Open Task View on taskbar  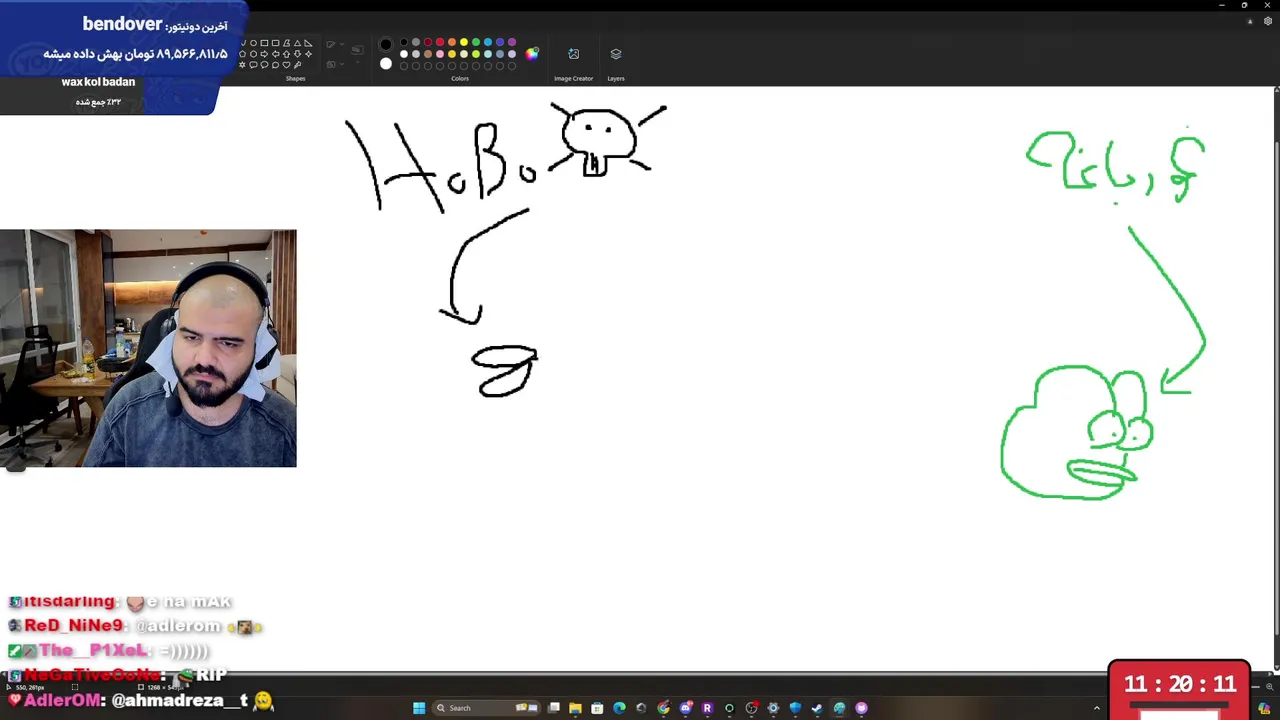click(553, 708)
